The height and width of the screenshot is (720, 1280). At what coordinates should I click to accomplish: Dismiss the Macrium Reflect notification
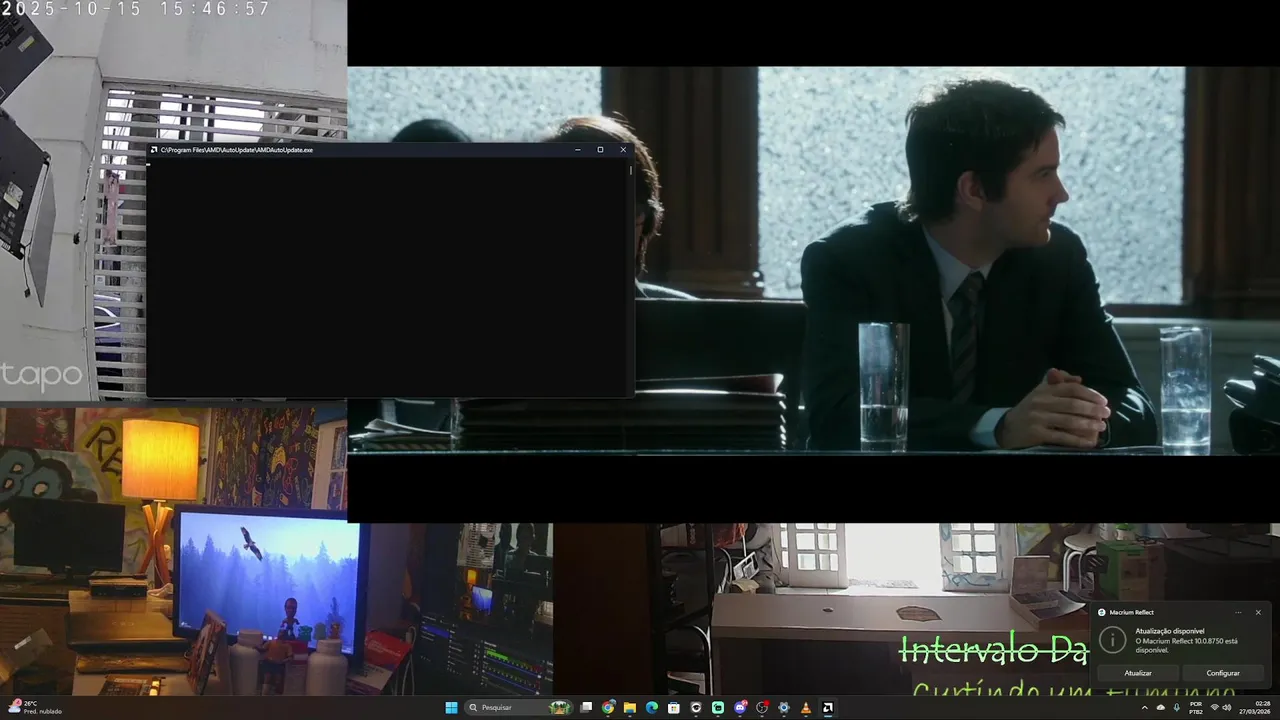click(x=1258, y=612)
